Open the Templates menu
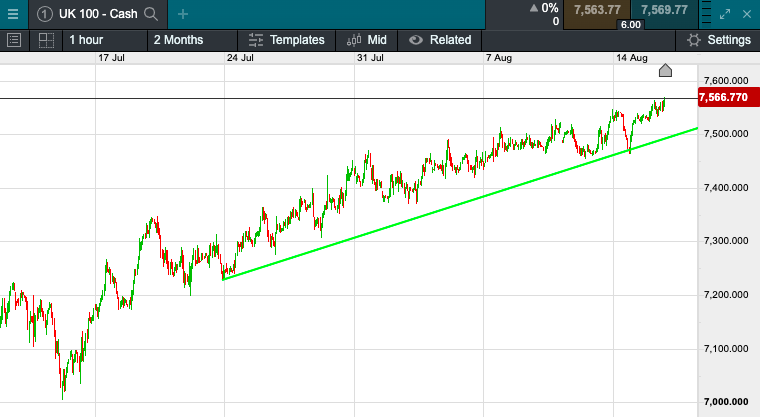The width and height of the screenshot is (760, 417). tap(287, 40)
